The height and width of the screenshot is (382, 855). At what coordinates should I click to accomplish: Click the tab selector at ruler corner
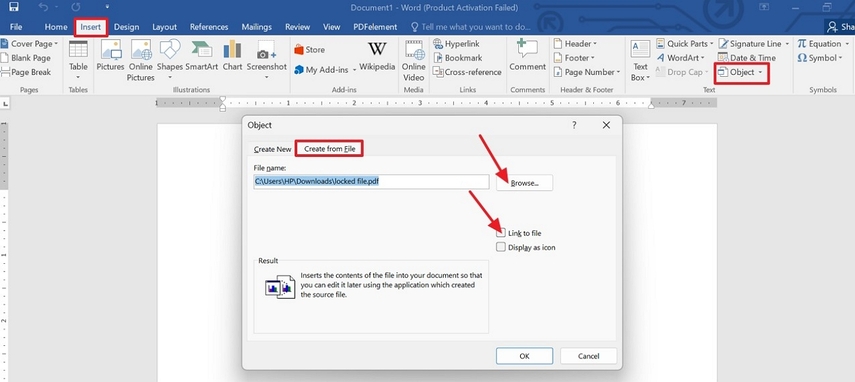[5, 103]
